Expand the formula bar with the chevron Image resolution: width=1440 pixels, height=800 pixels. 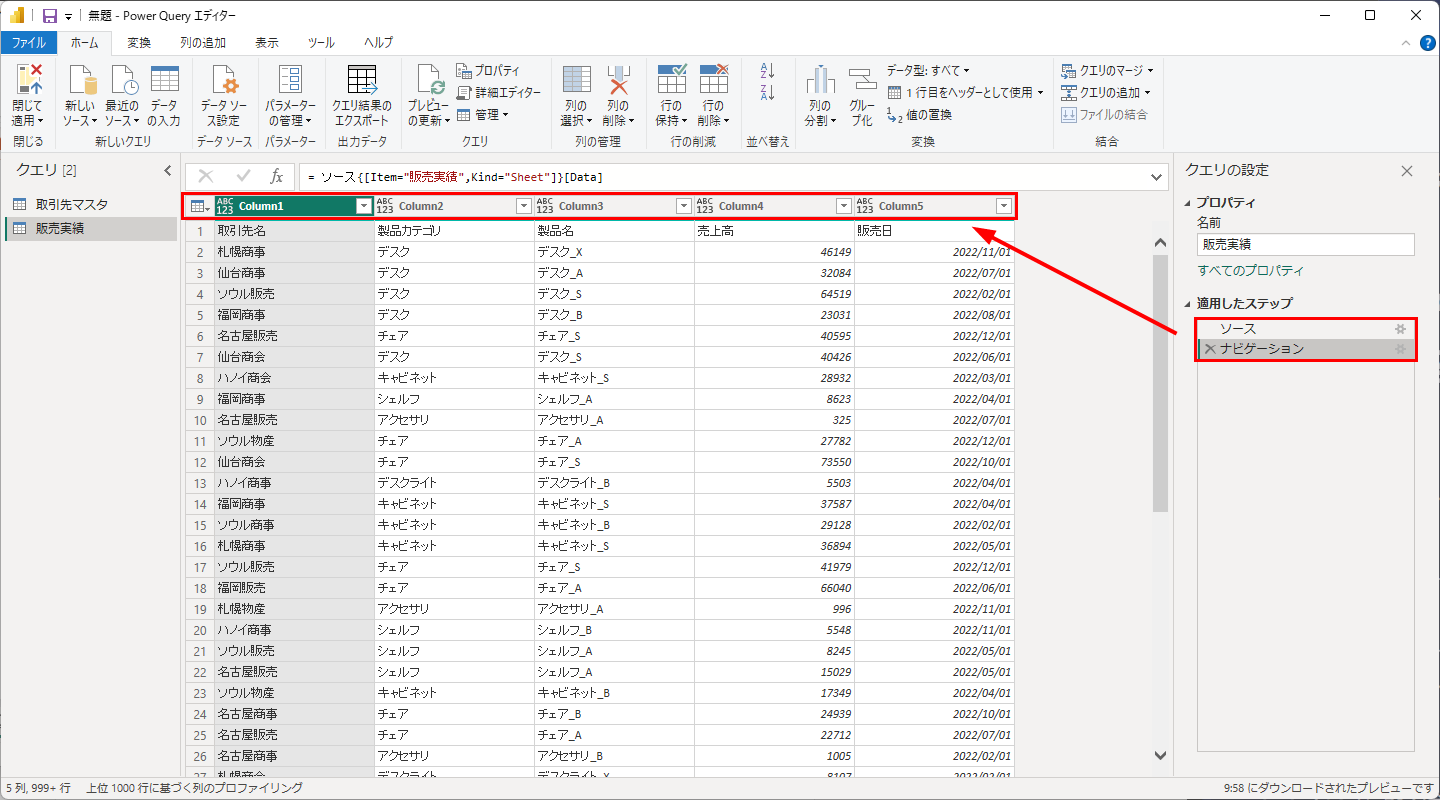tap(1158, 177)
